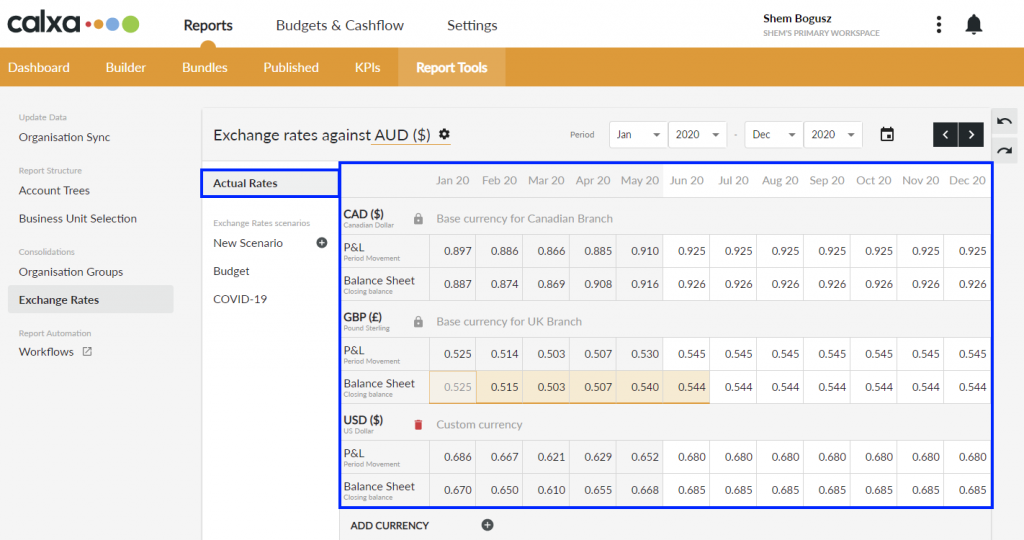Edit USD P&L Mar 20 cell 0.621

point(547,457)
